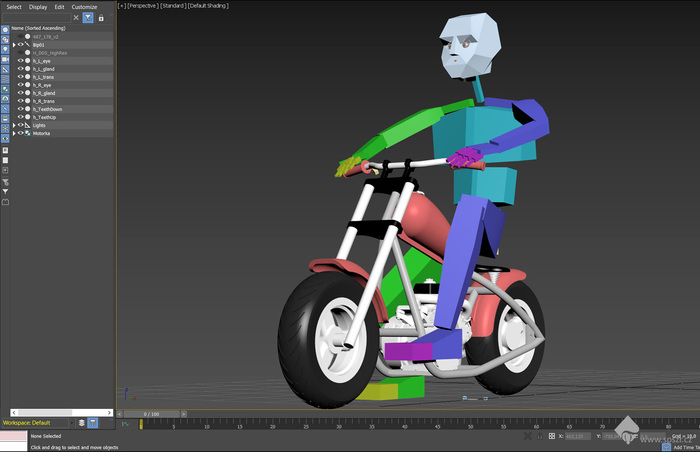Image resolution: width=700 pixels, height=452 pixels.
Task: Hide the h_TeethDown object
Action: pos(21,109)
